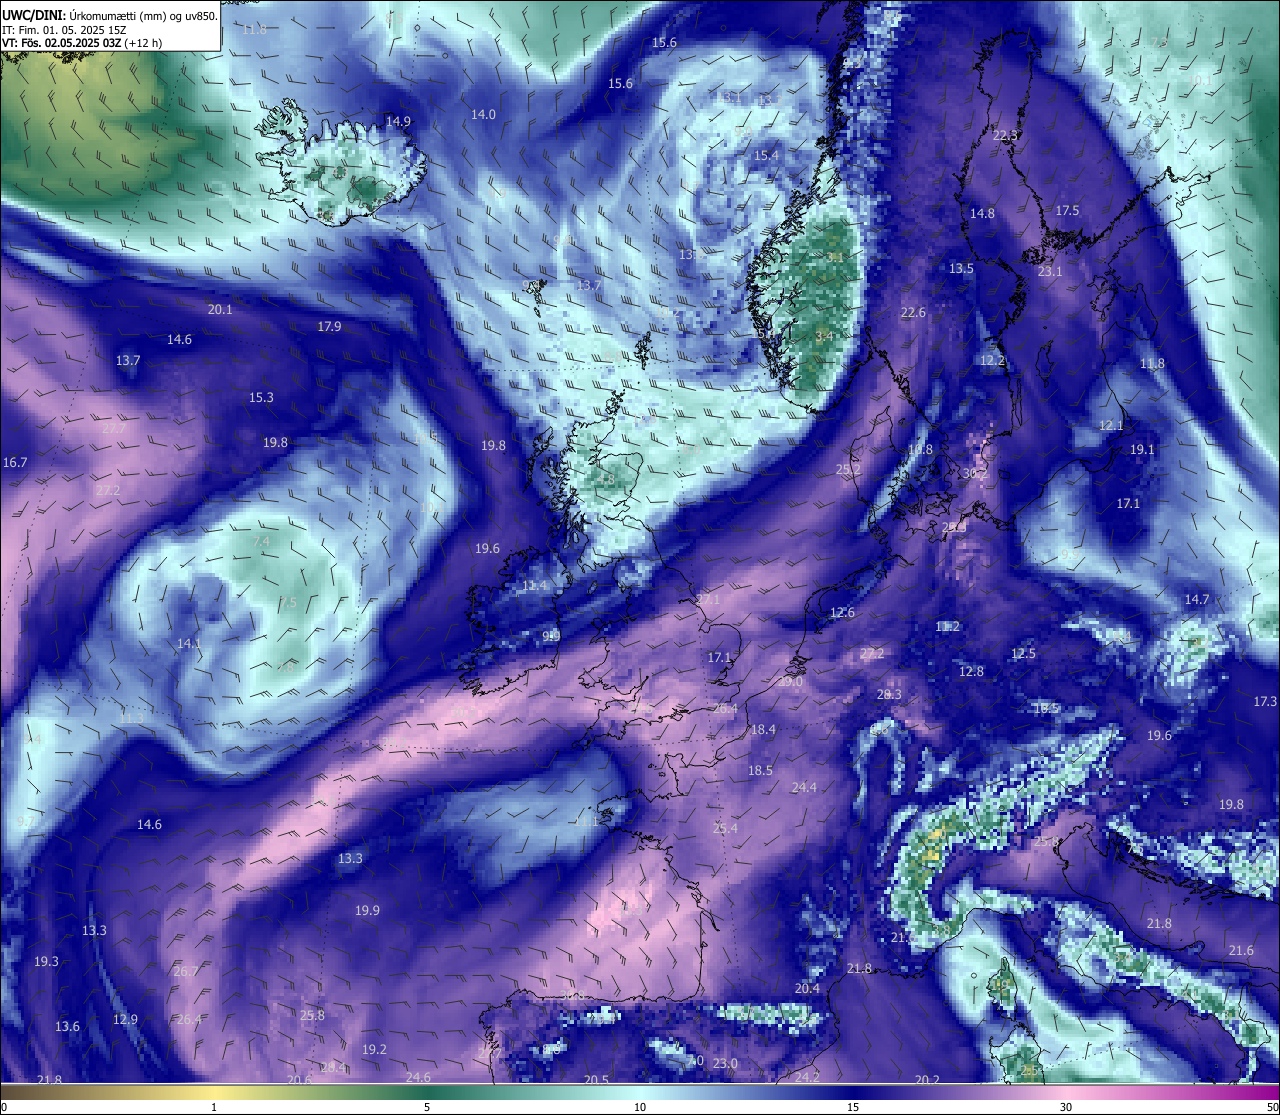The height and width of the screenshot is (1115, 1280).
Task: Click the 25.2 value near Denmark
Action: [848, 470]
